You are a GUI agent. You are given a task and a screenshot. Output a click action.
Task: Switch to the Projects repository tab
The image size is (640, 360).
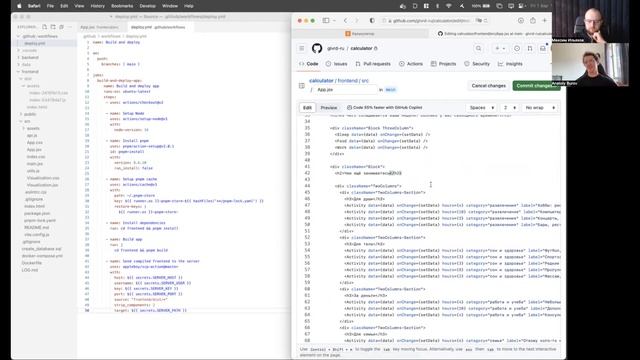(x=443, y=64)
